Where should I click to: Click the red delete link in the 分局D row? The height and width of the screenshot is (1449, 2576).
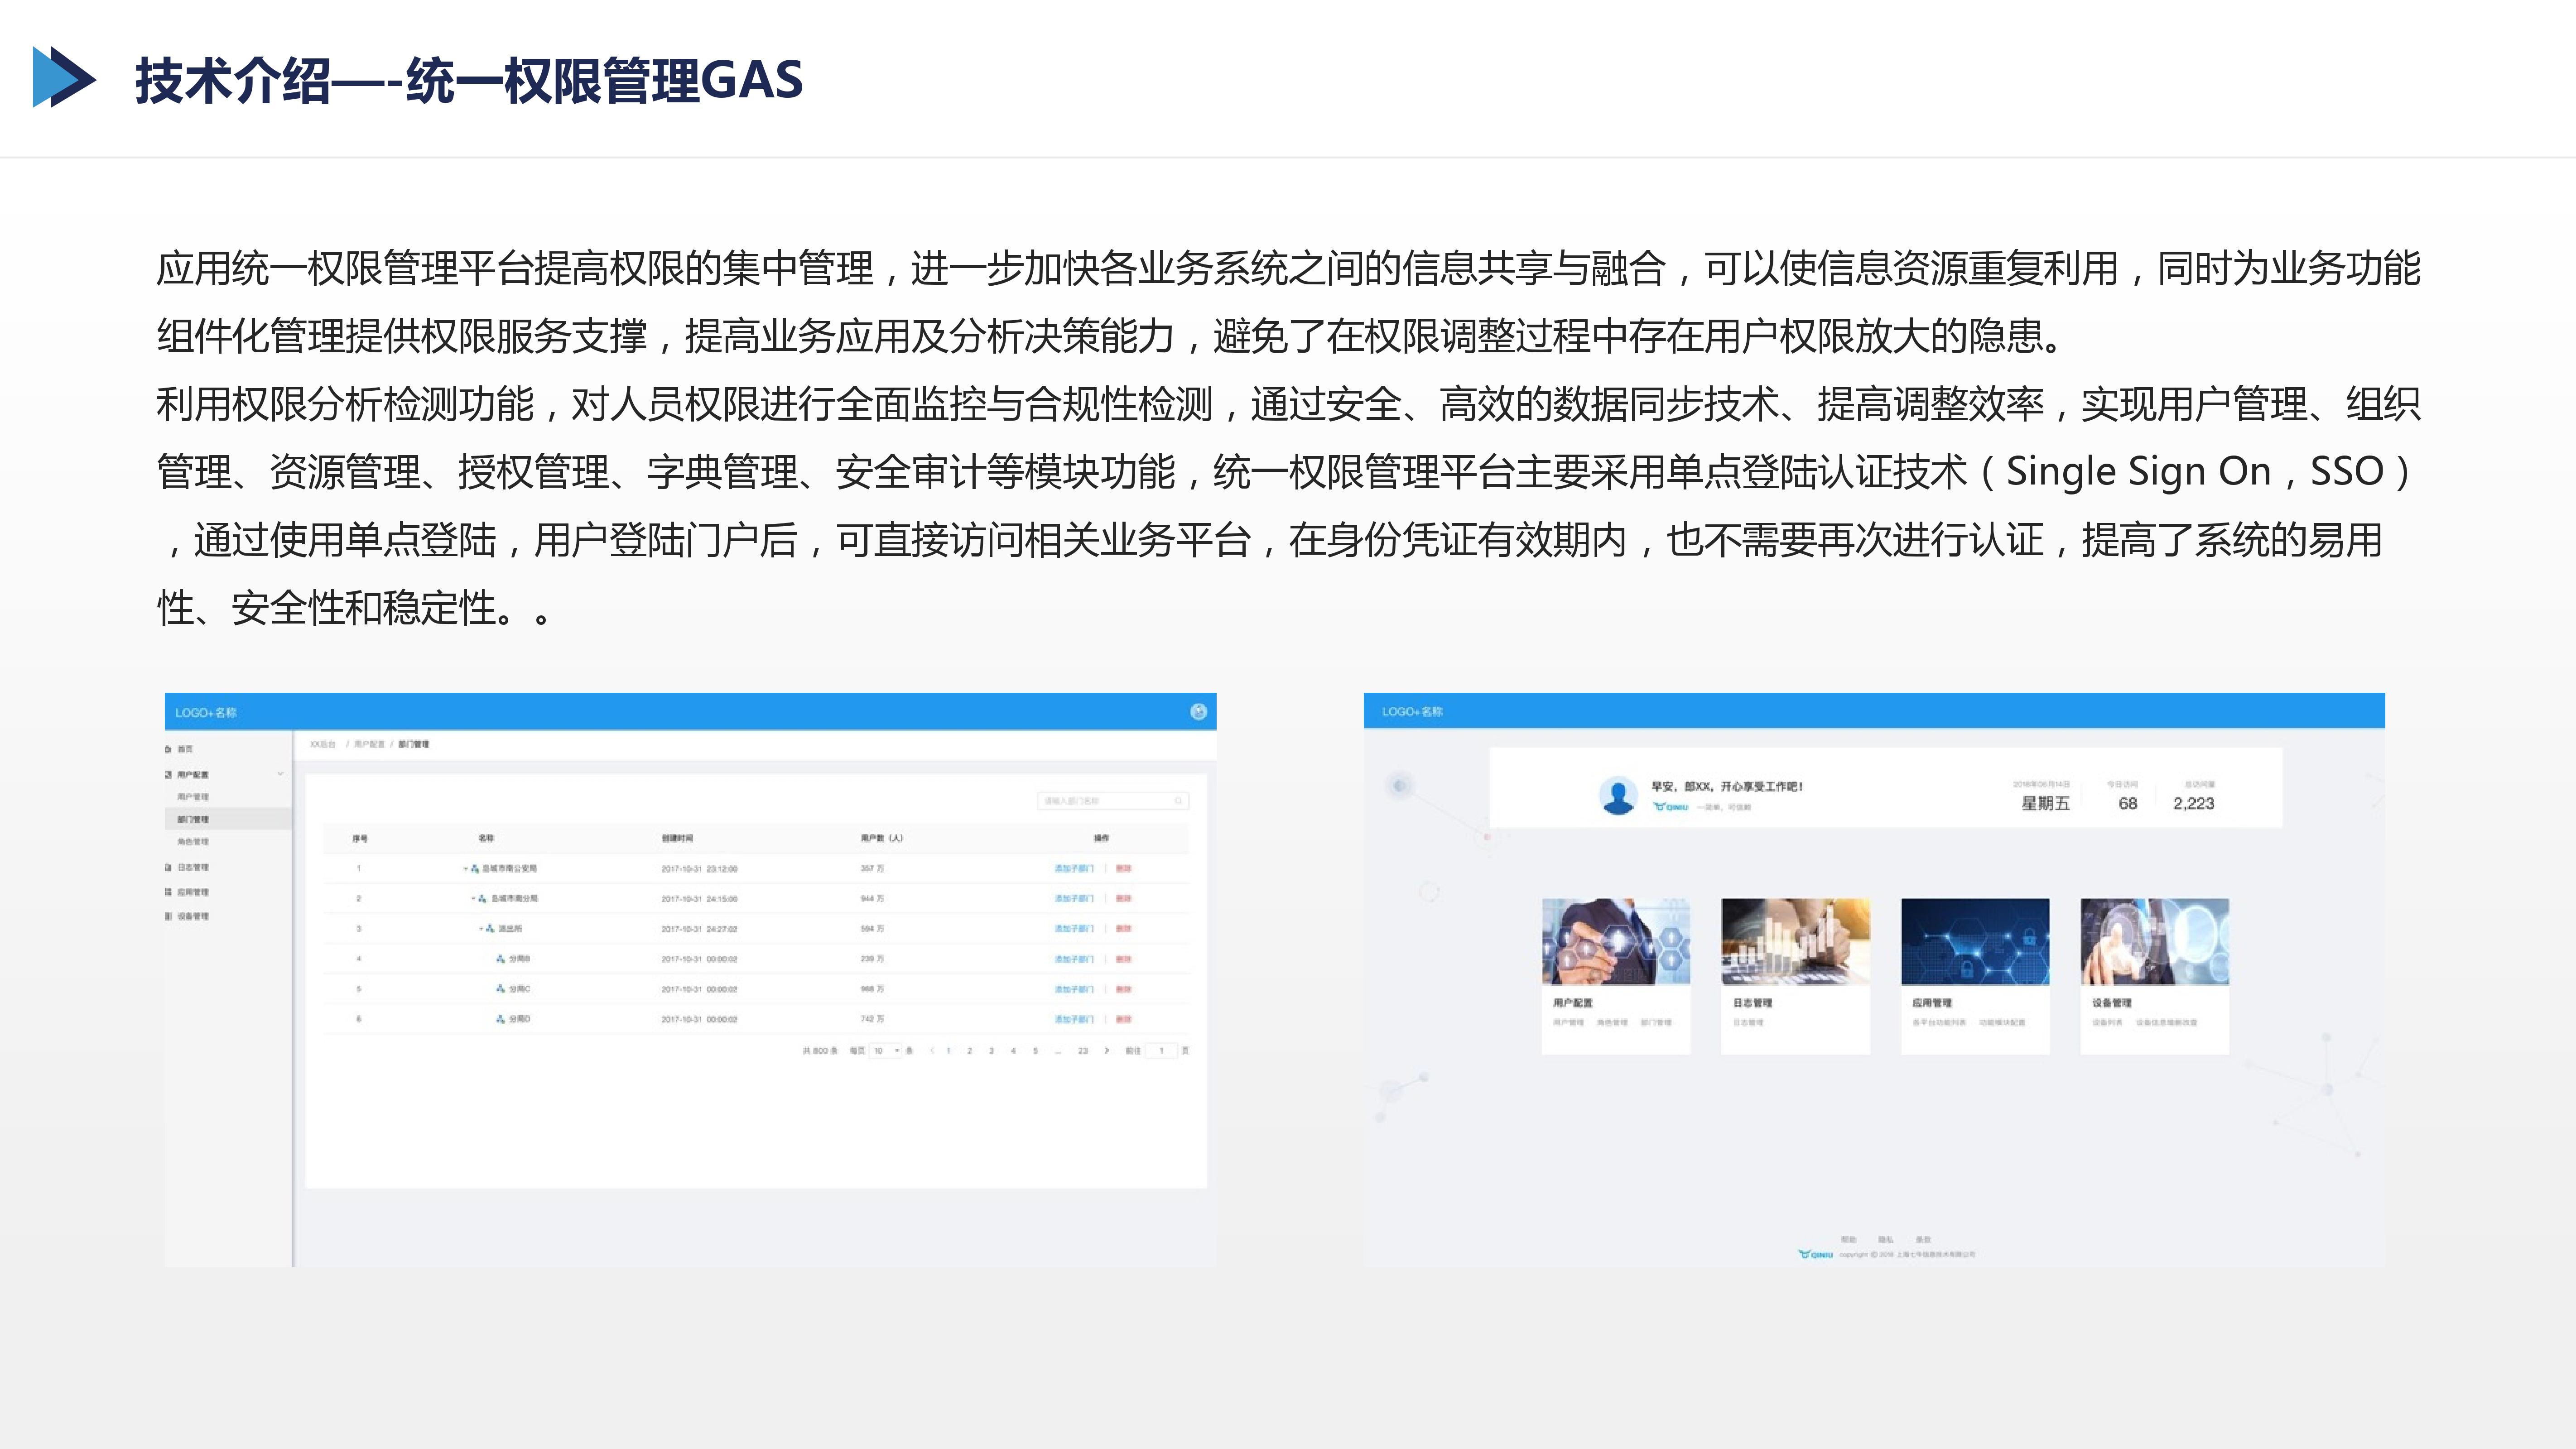point(1124,1019)
